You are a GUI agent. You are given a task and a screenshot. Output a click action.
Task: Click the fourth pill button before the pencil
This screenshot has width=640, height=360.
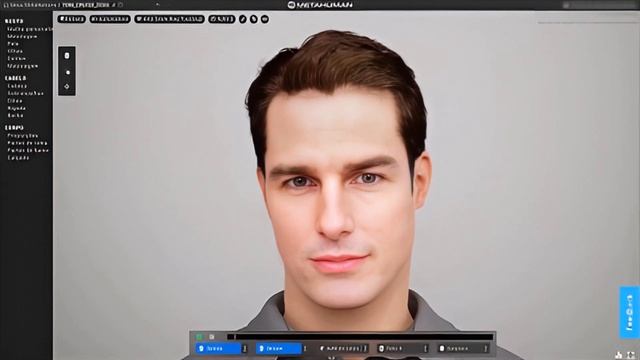pos(222,19)
